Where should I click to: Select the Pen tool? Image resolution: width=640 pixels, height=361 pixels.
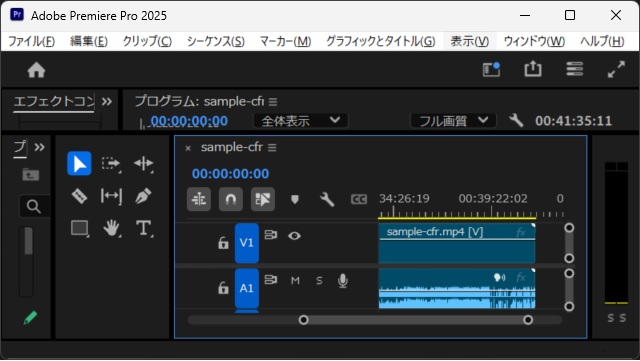[x=143, y=196]
